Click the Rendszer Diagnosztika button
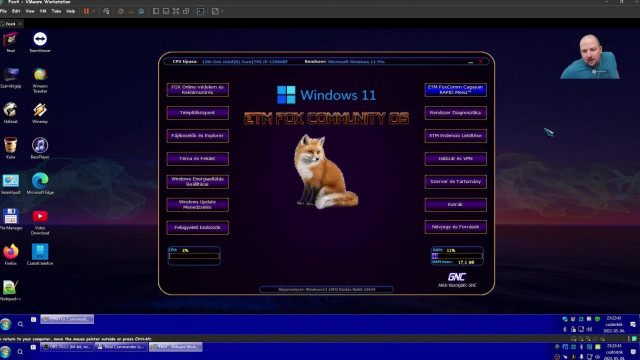Image resolution: width=640 pixels, height=360 pixels. [x=456, y=113]
